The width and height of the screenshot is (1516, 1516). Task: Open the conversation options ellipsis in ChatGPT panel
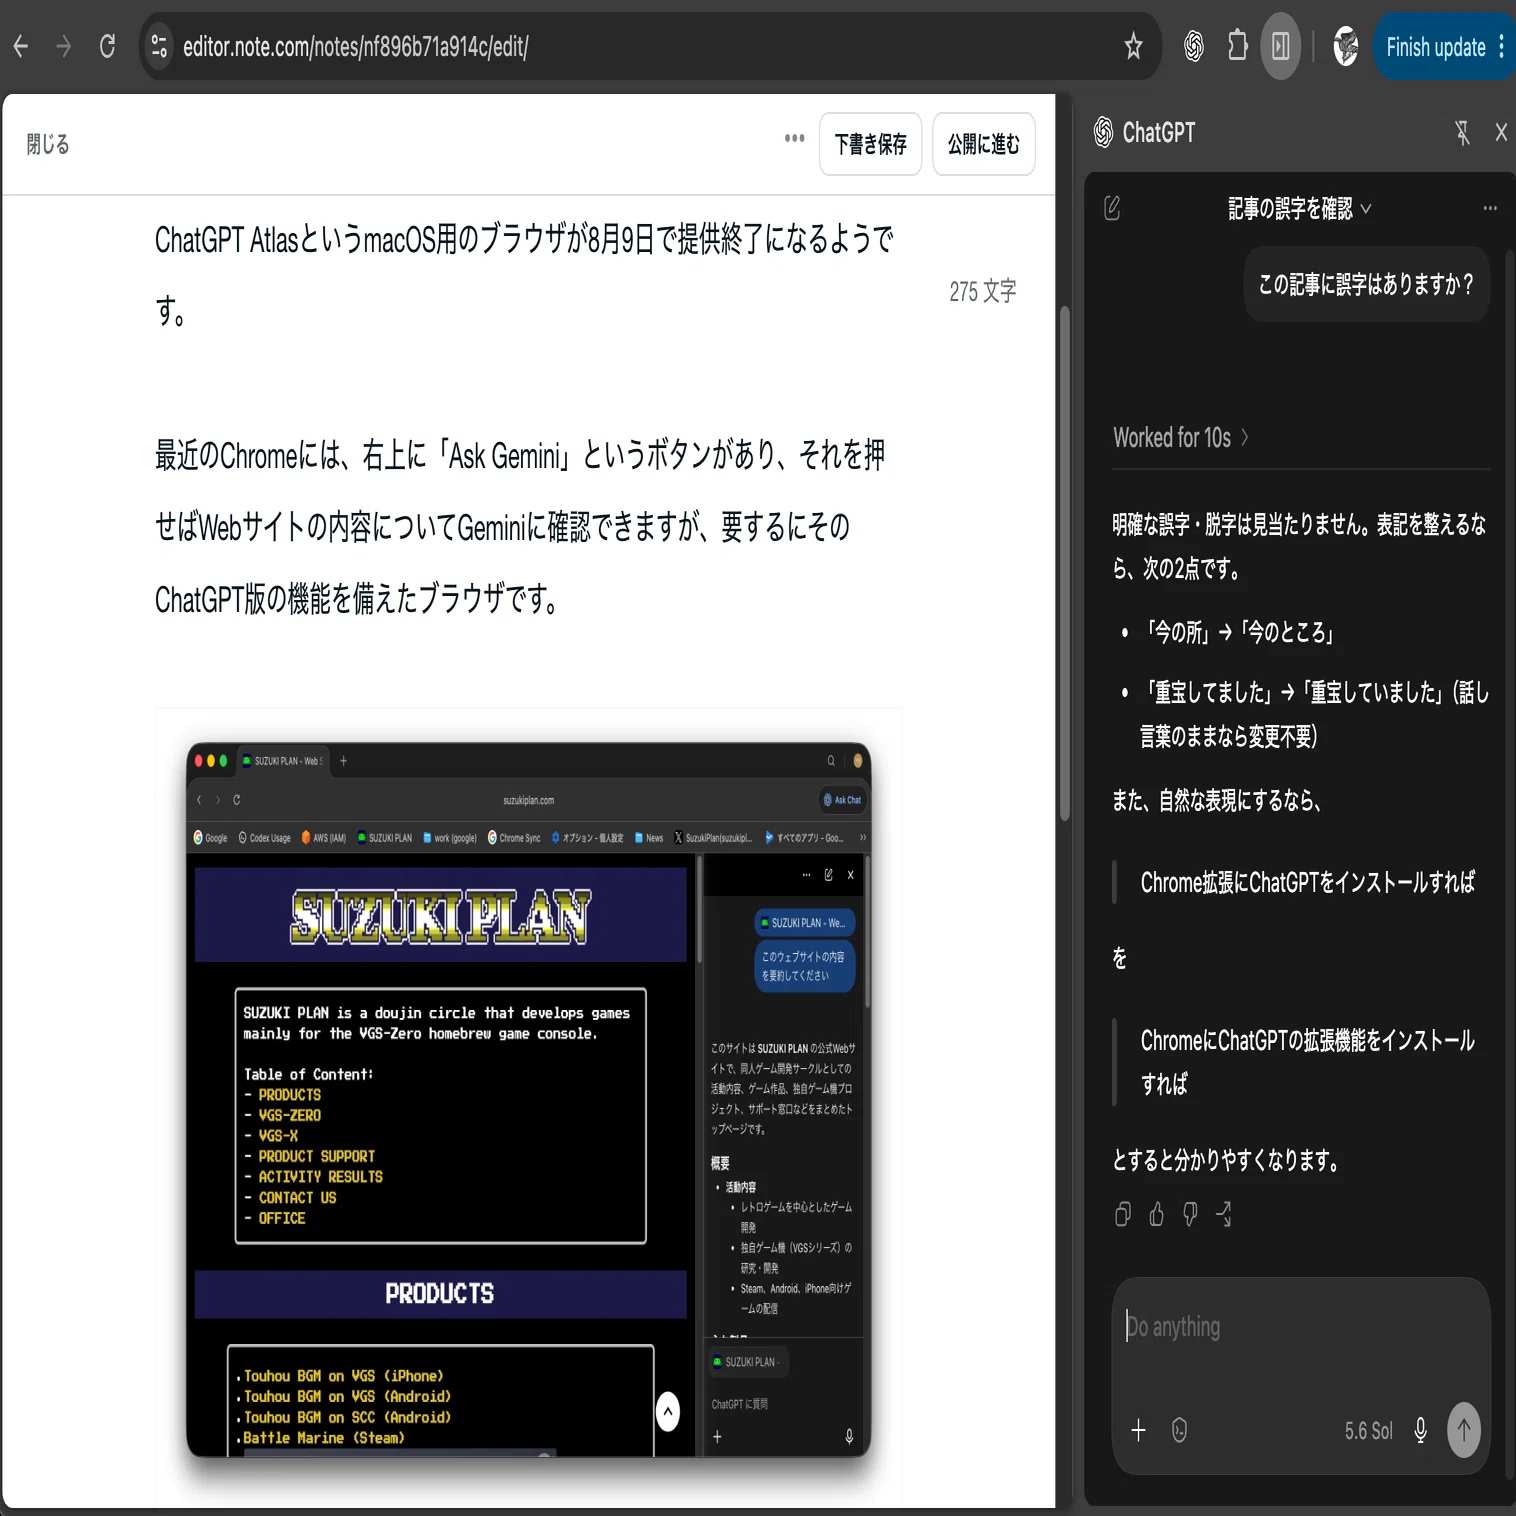click(1490, 208)
